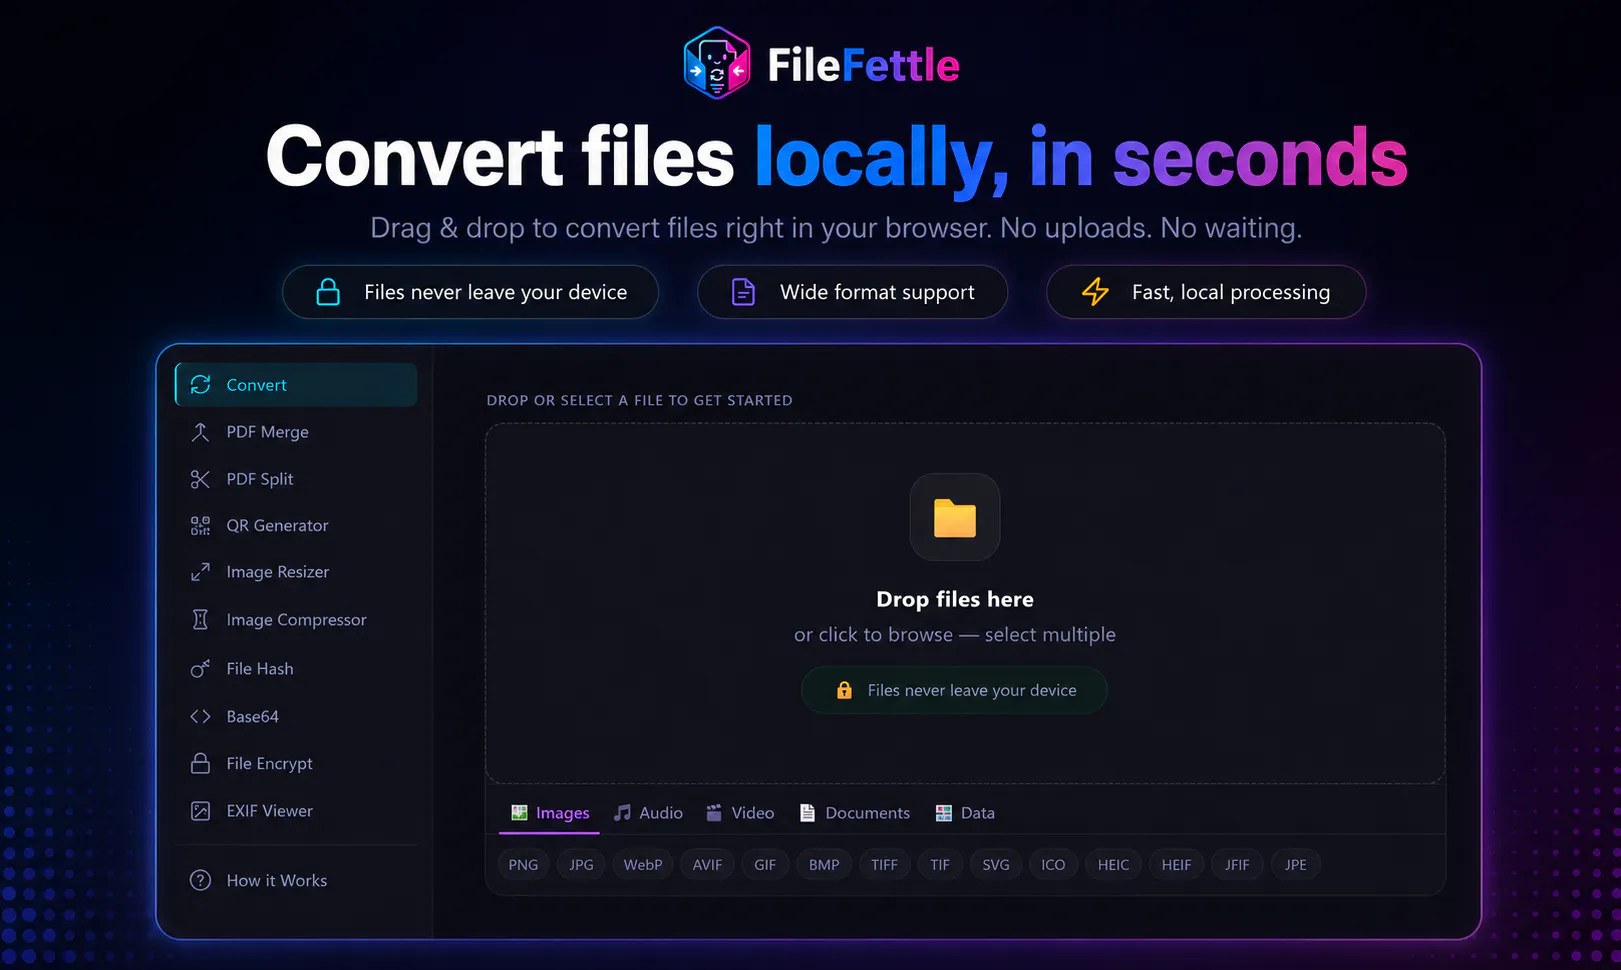This screenshot has height=970, width=1621.
Task: Click 'or click to browse — select multiple' text
Action: [x=955, y=635]
